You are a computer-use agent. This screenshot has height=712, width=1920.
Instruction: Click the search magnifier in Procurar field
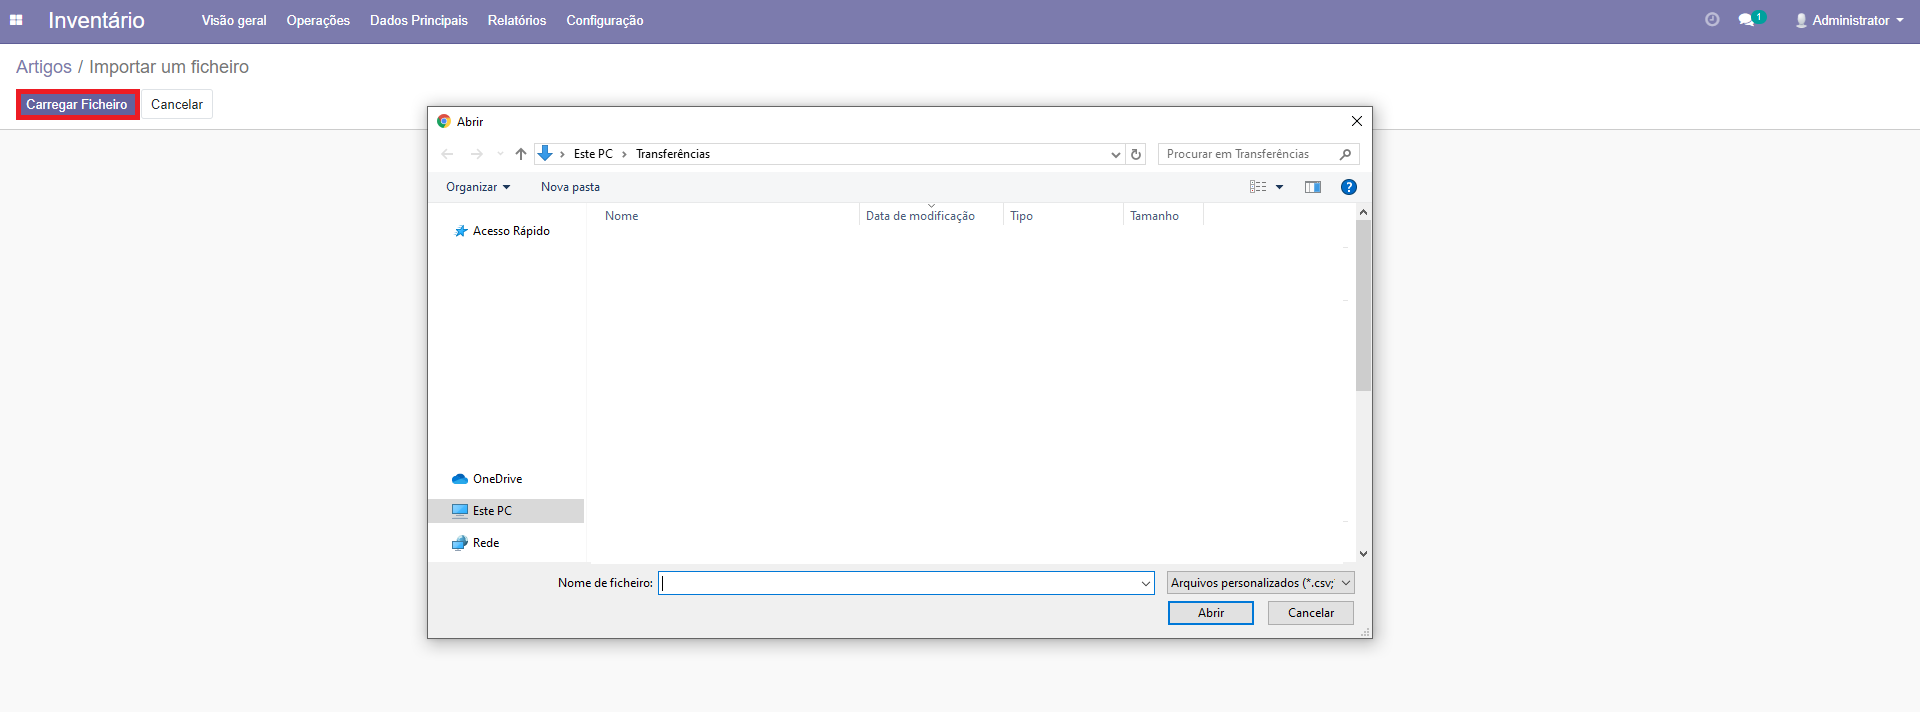tap(1345, 154)
